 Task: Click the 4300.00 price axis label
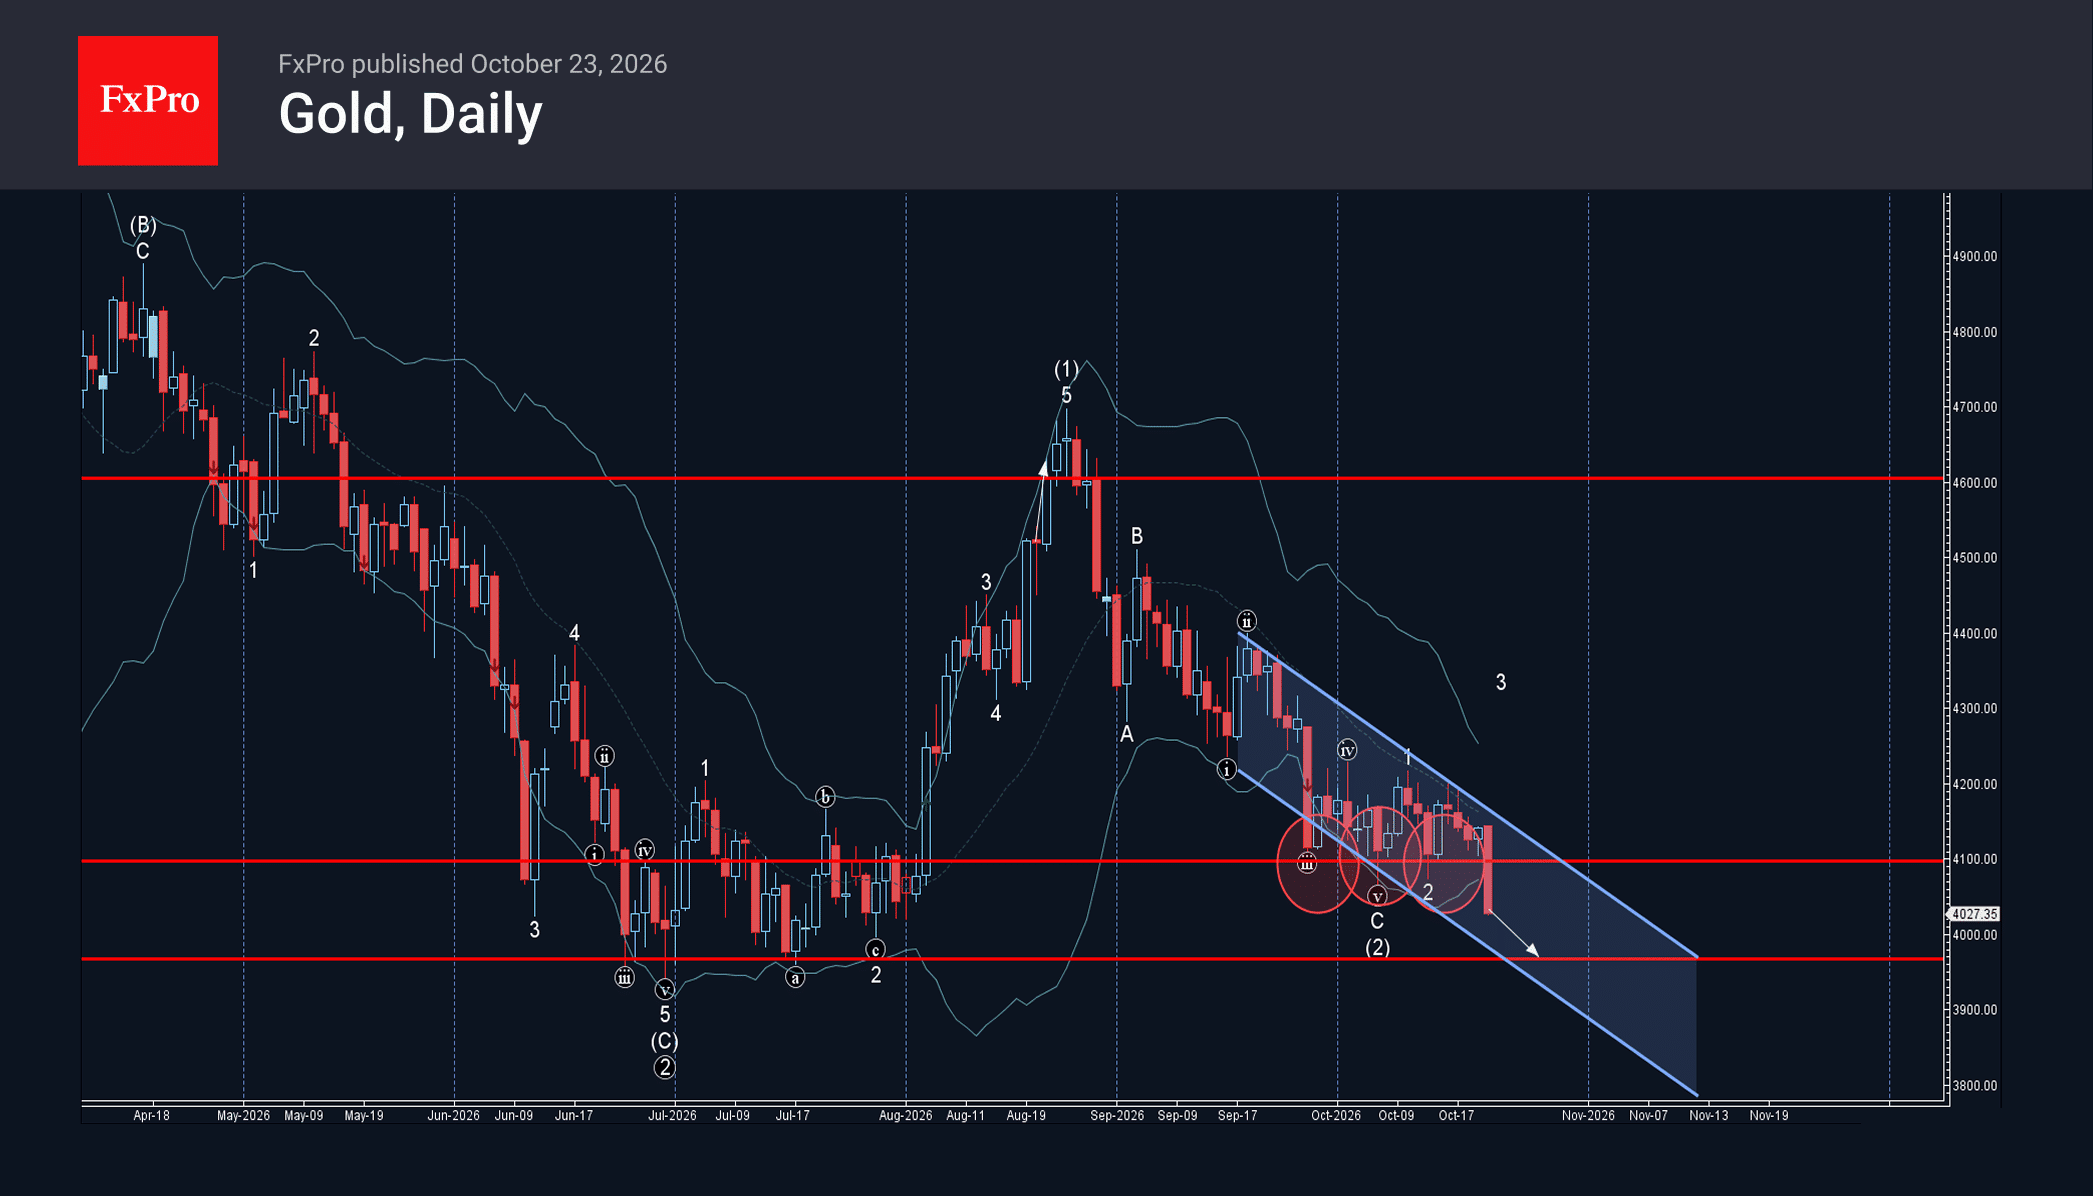point(1975,708)
